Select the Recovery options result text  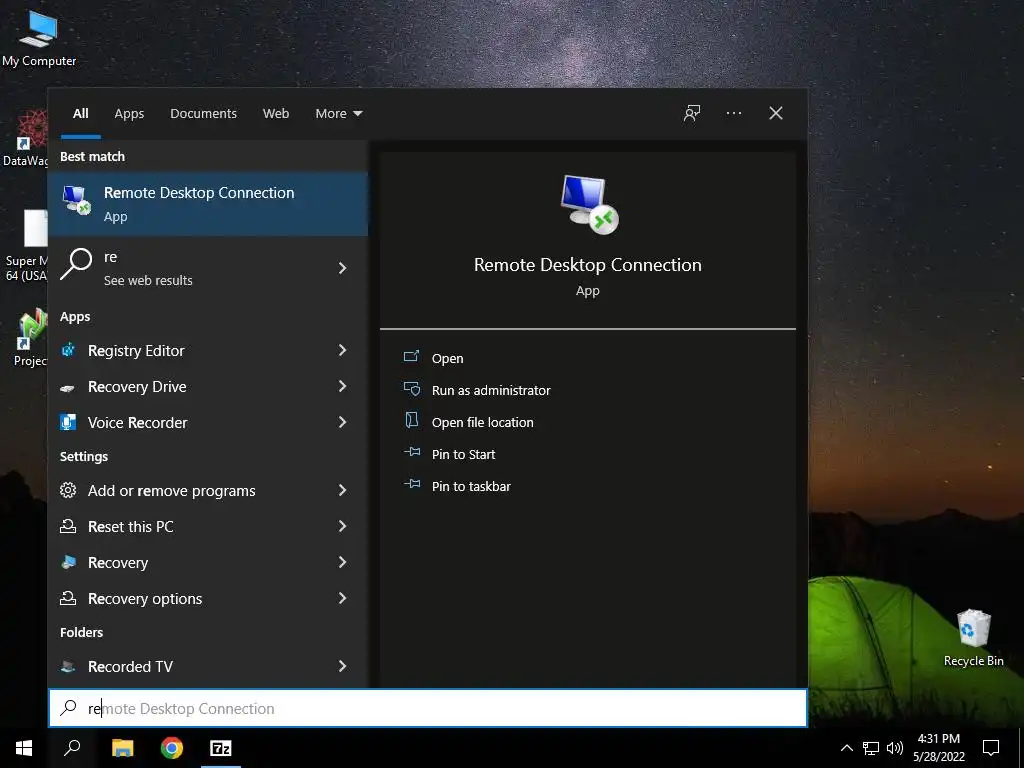(145, 598)
